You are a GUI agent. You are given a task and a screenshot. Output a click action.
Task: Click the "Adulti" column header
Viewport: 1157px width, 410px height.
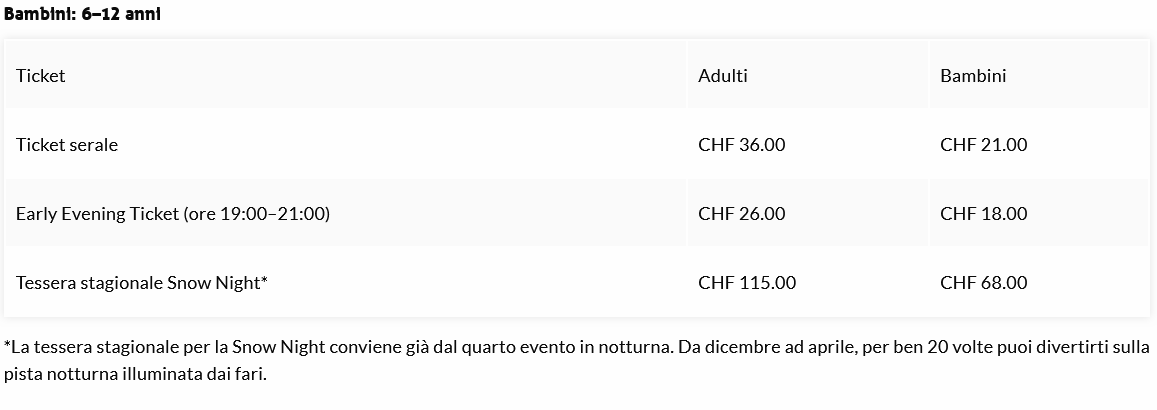(x=722, y=76)
